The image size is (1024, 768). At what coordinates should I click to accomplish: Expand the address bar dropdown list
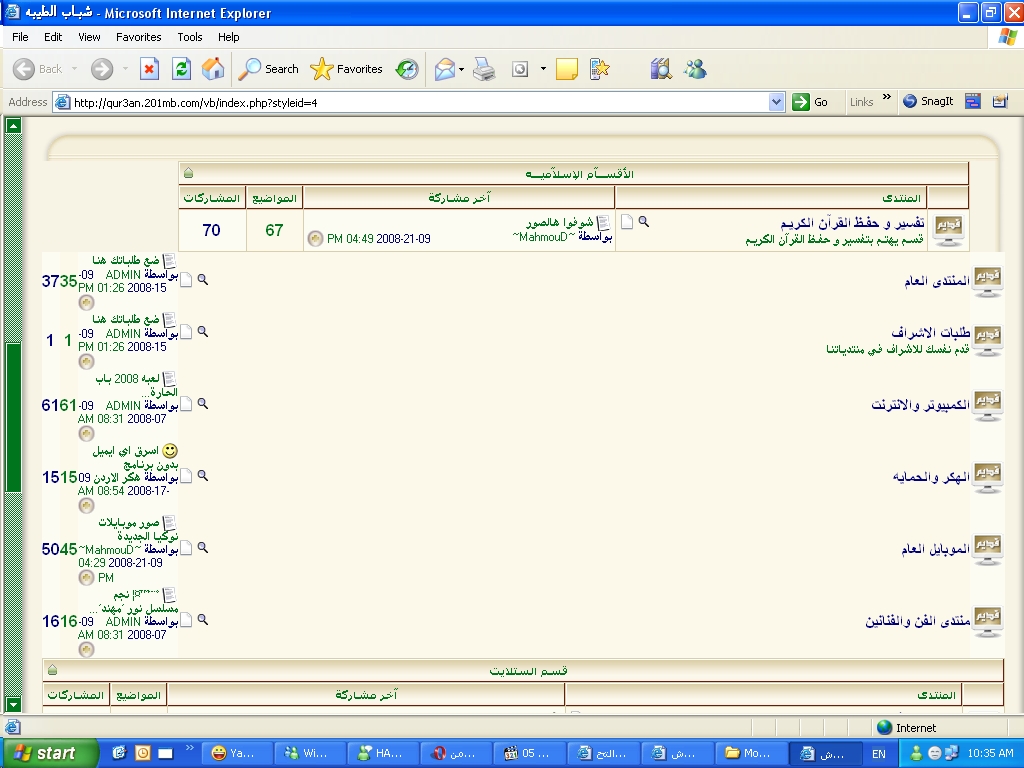pos(777,102)
